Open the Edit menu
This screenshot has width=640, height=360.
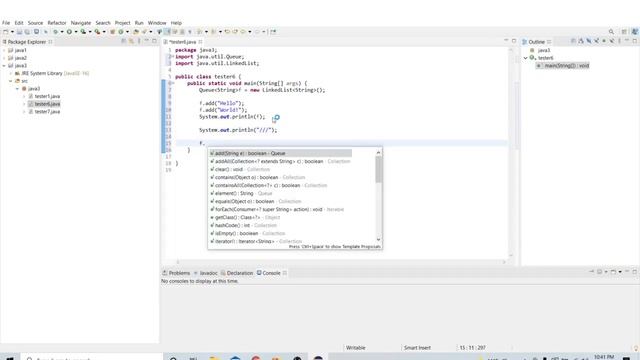coord(19,23)
